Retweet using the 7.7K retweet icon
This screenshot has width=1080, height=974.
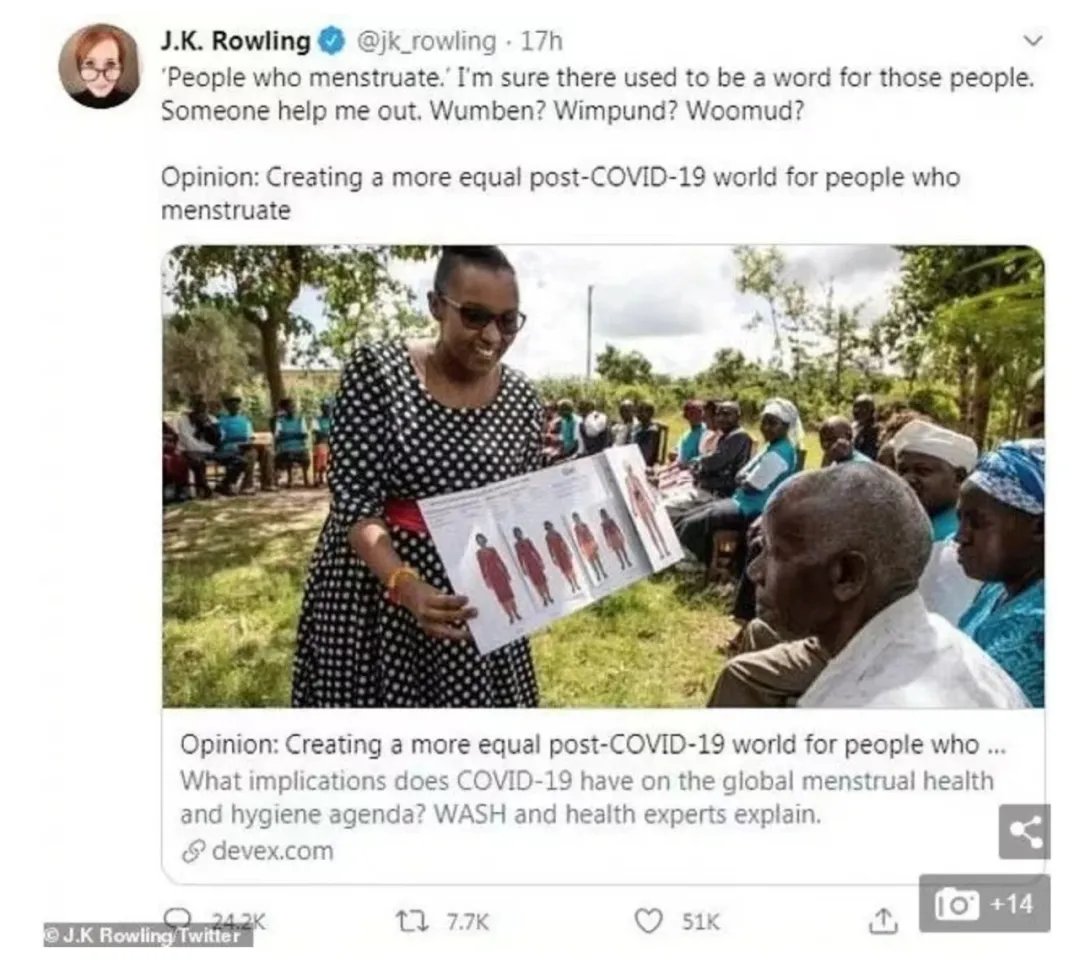pyautogui.click(x=412, y=921)
